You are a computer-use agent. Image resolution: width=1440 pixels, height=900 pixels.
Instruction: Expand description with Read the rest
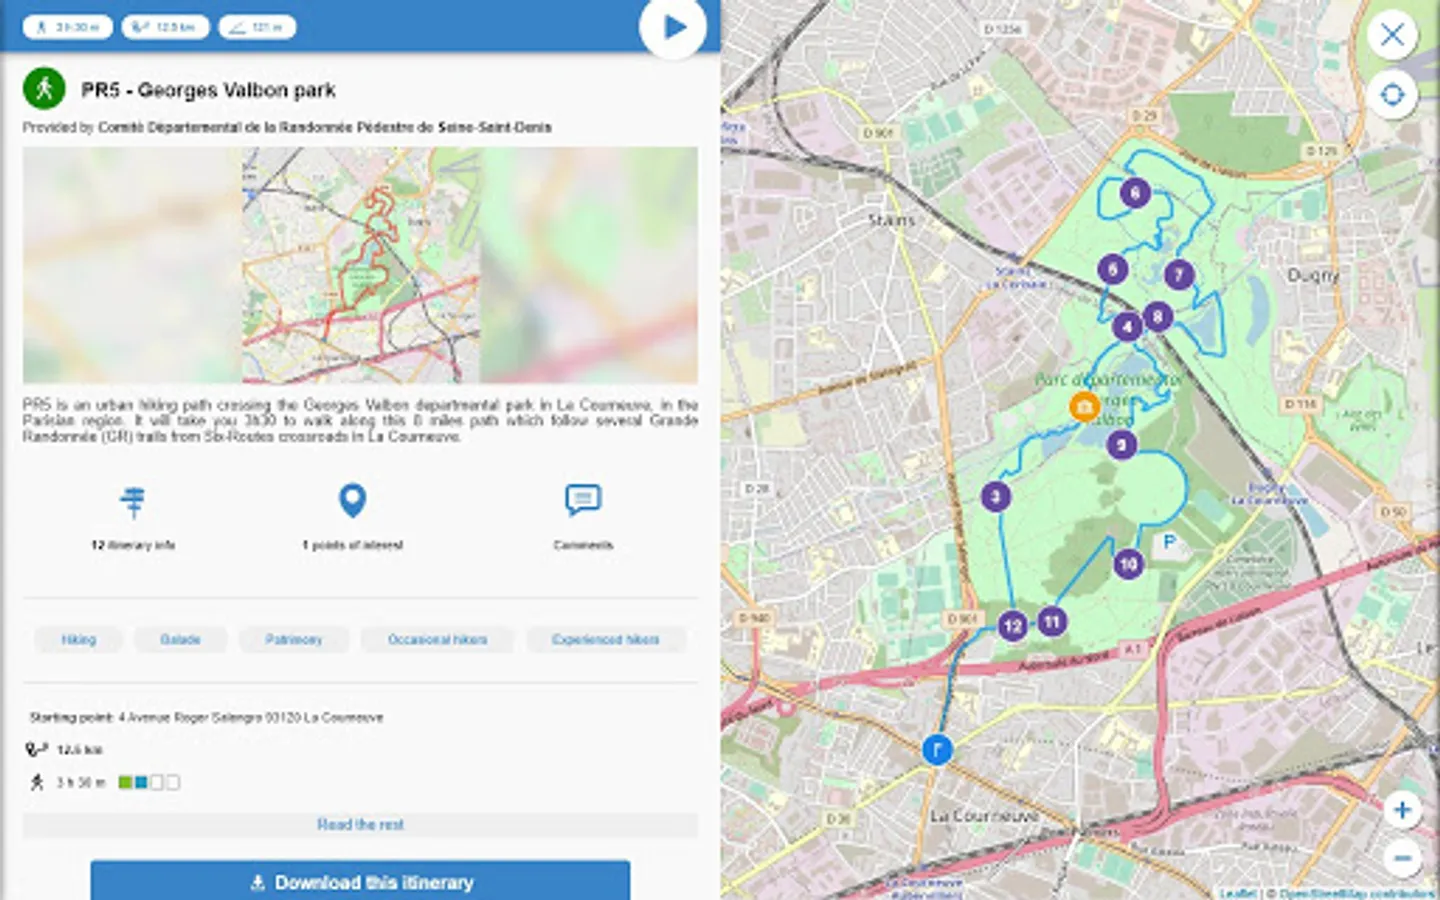click(360, 824)
